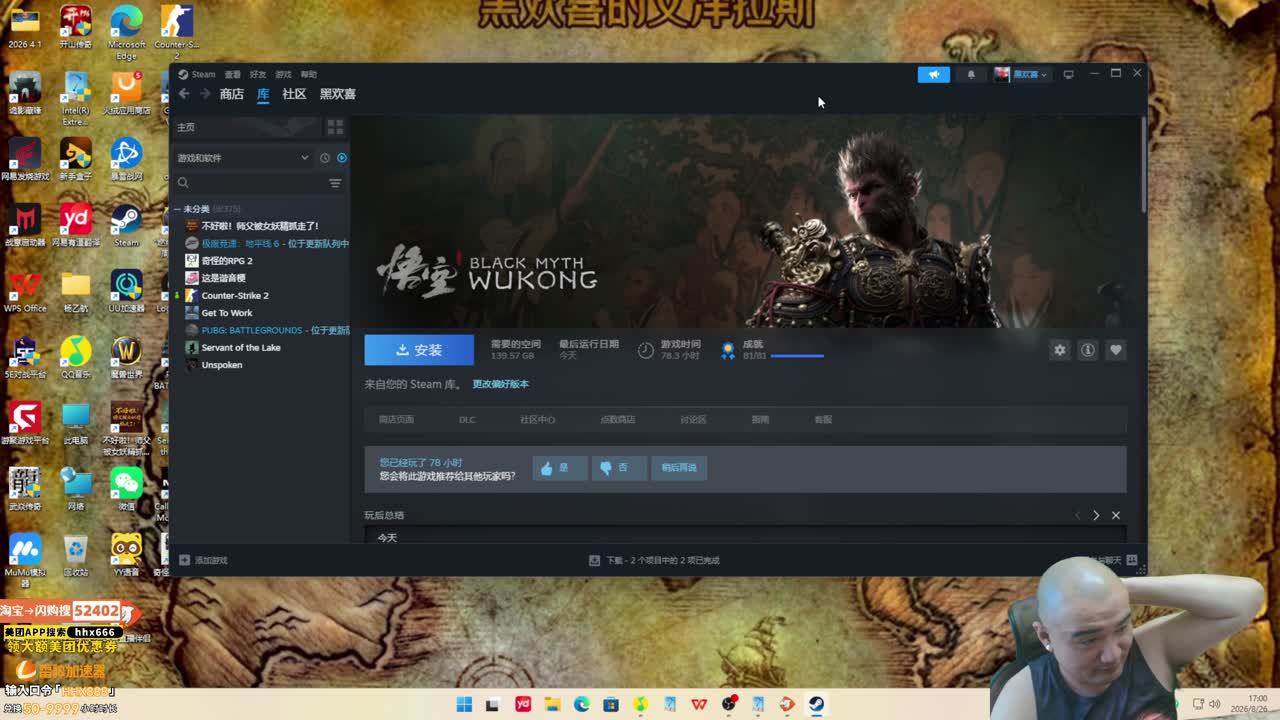Click the Steam window vertical scrollbar

[1143, 165]
